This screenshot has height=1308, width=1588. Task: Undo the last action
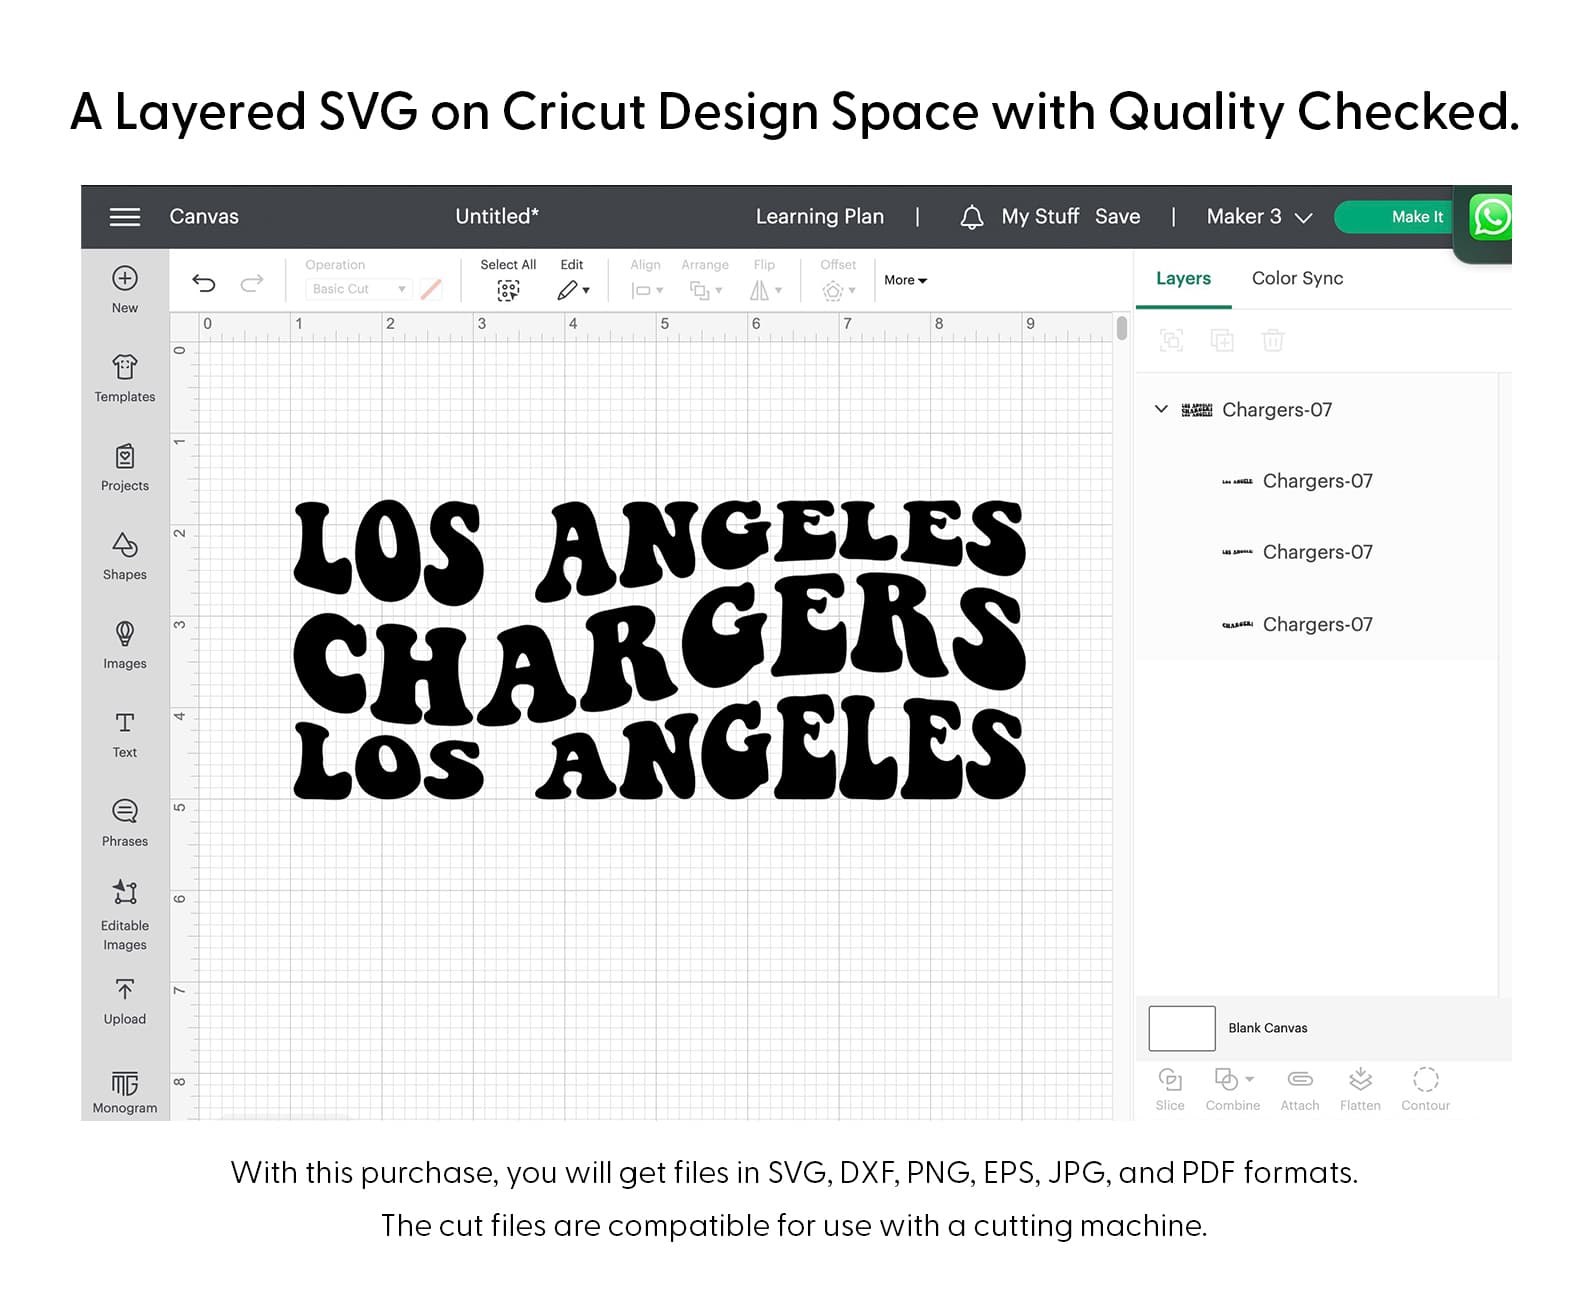point(204,283)
